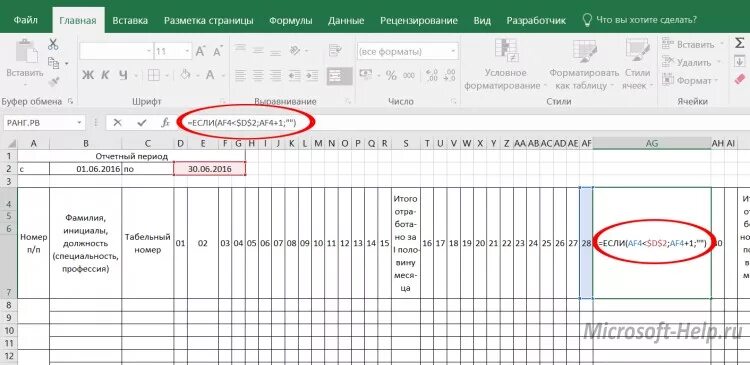
Task: Select column header AG
Action: pyautogui.click(x=651, y=144)
